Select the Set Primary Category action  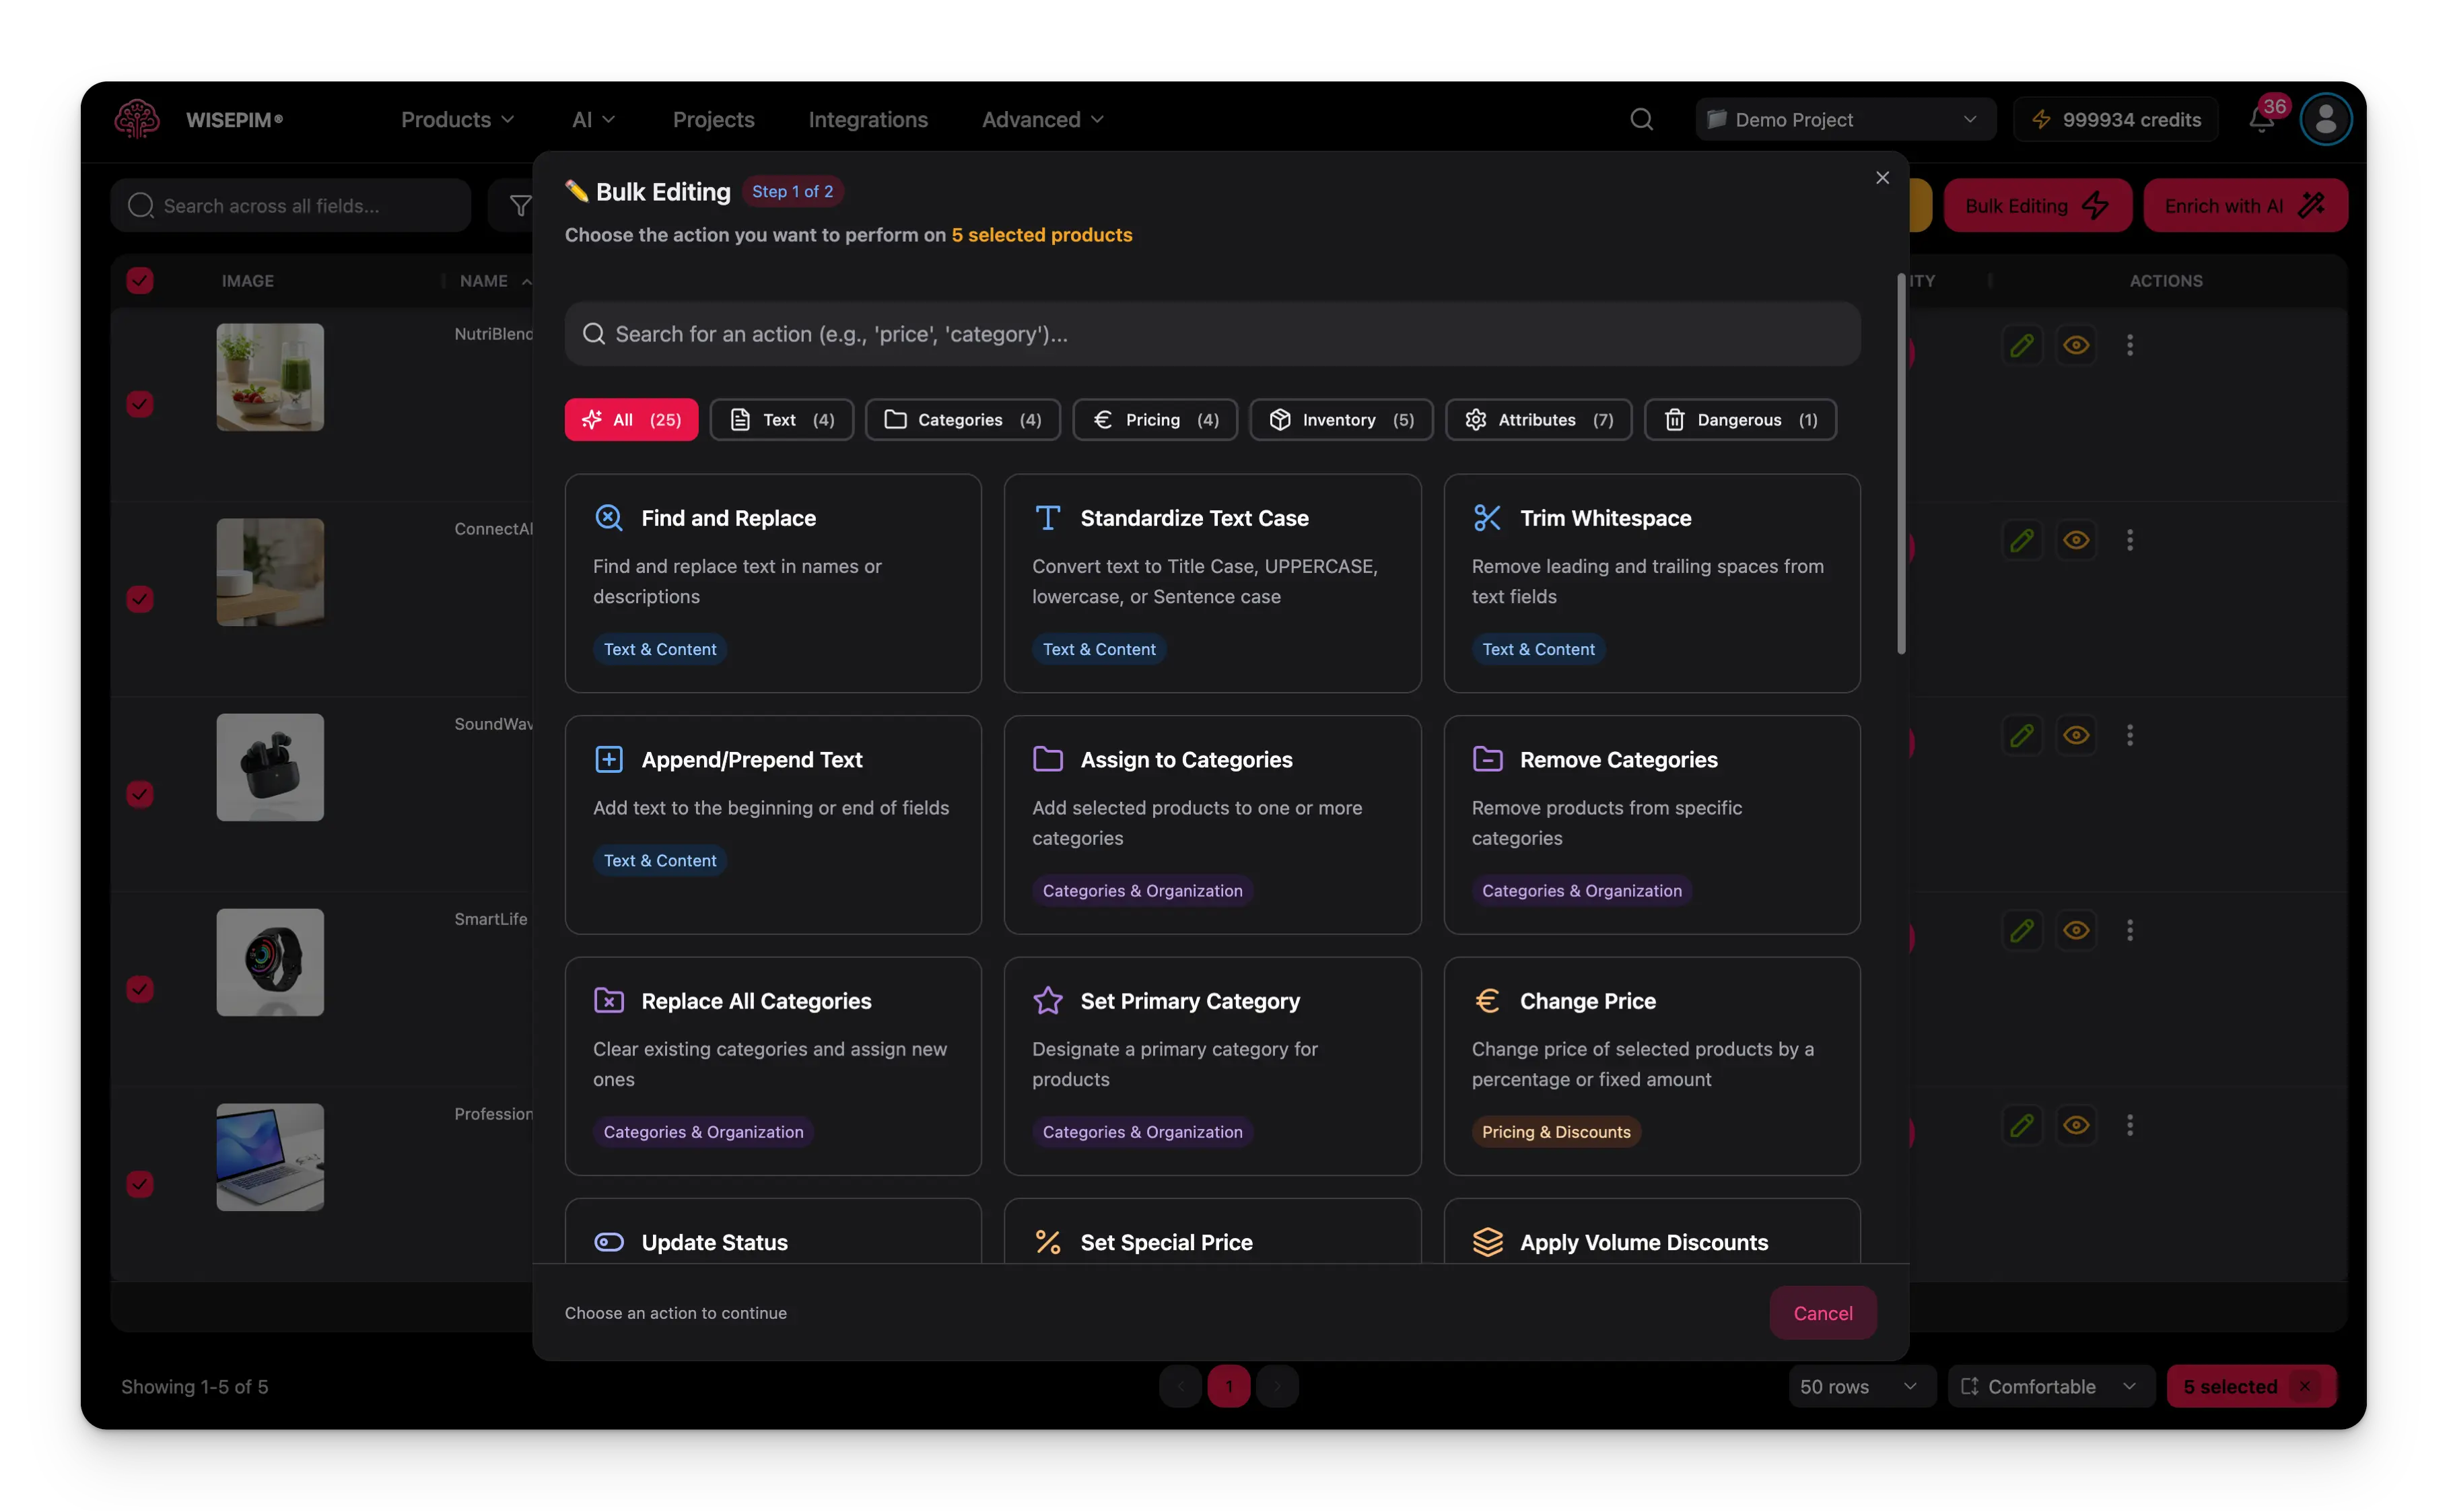click(x=1211, y=1065)
